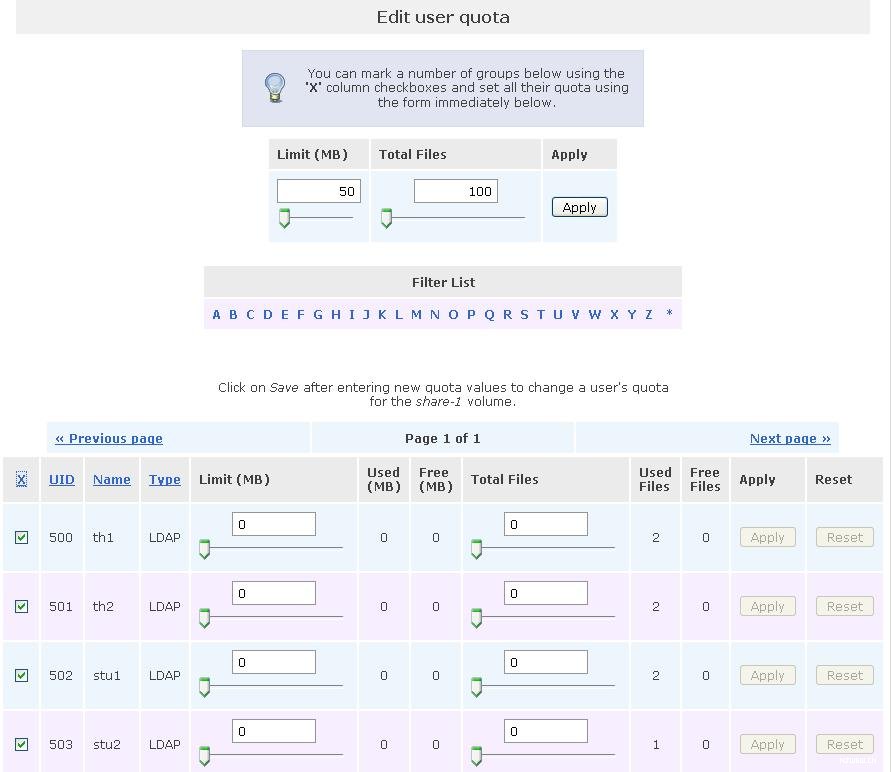Filter the list by letter Z
This screenshot has width=891, height=772.
(648, 314)
